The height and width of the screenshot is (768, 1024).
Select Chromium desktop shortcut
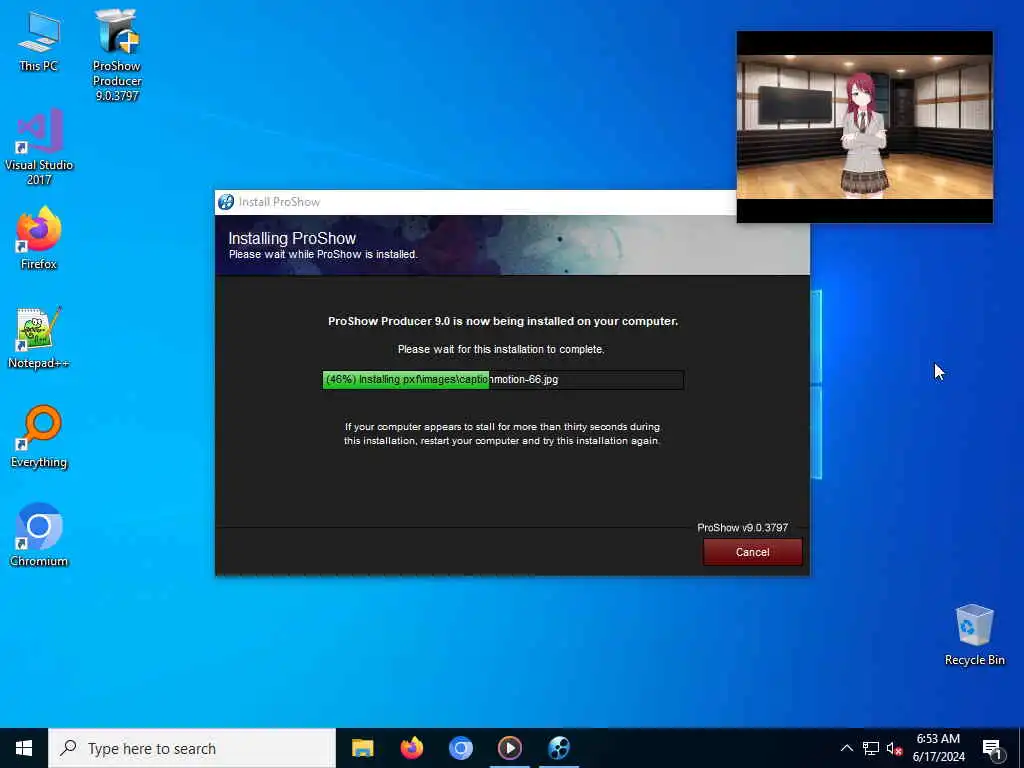coord(39,535)
